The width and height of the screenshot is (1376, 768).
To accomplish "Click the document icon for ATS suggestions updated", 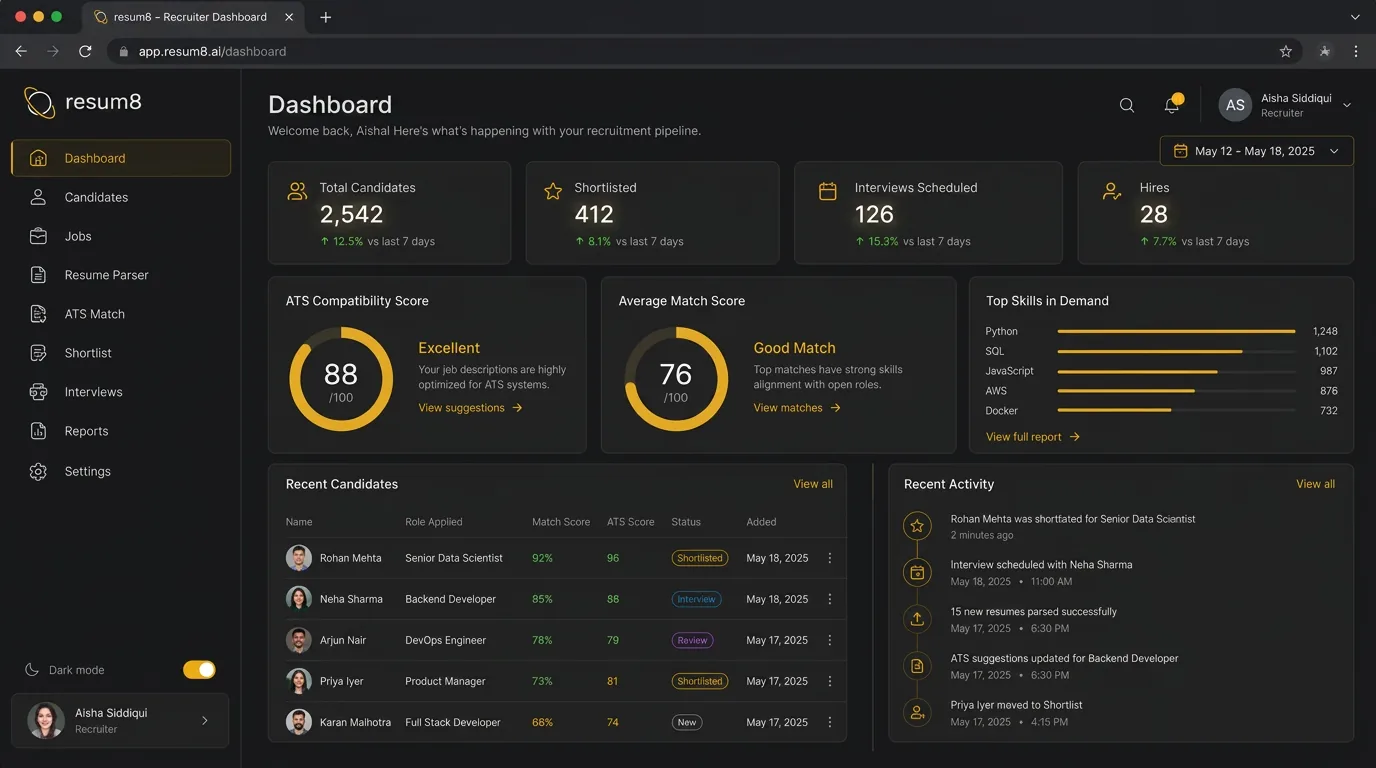I will [917, 666].
